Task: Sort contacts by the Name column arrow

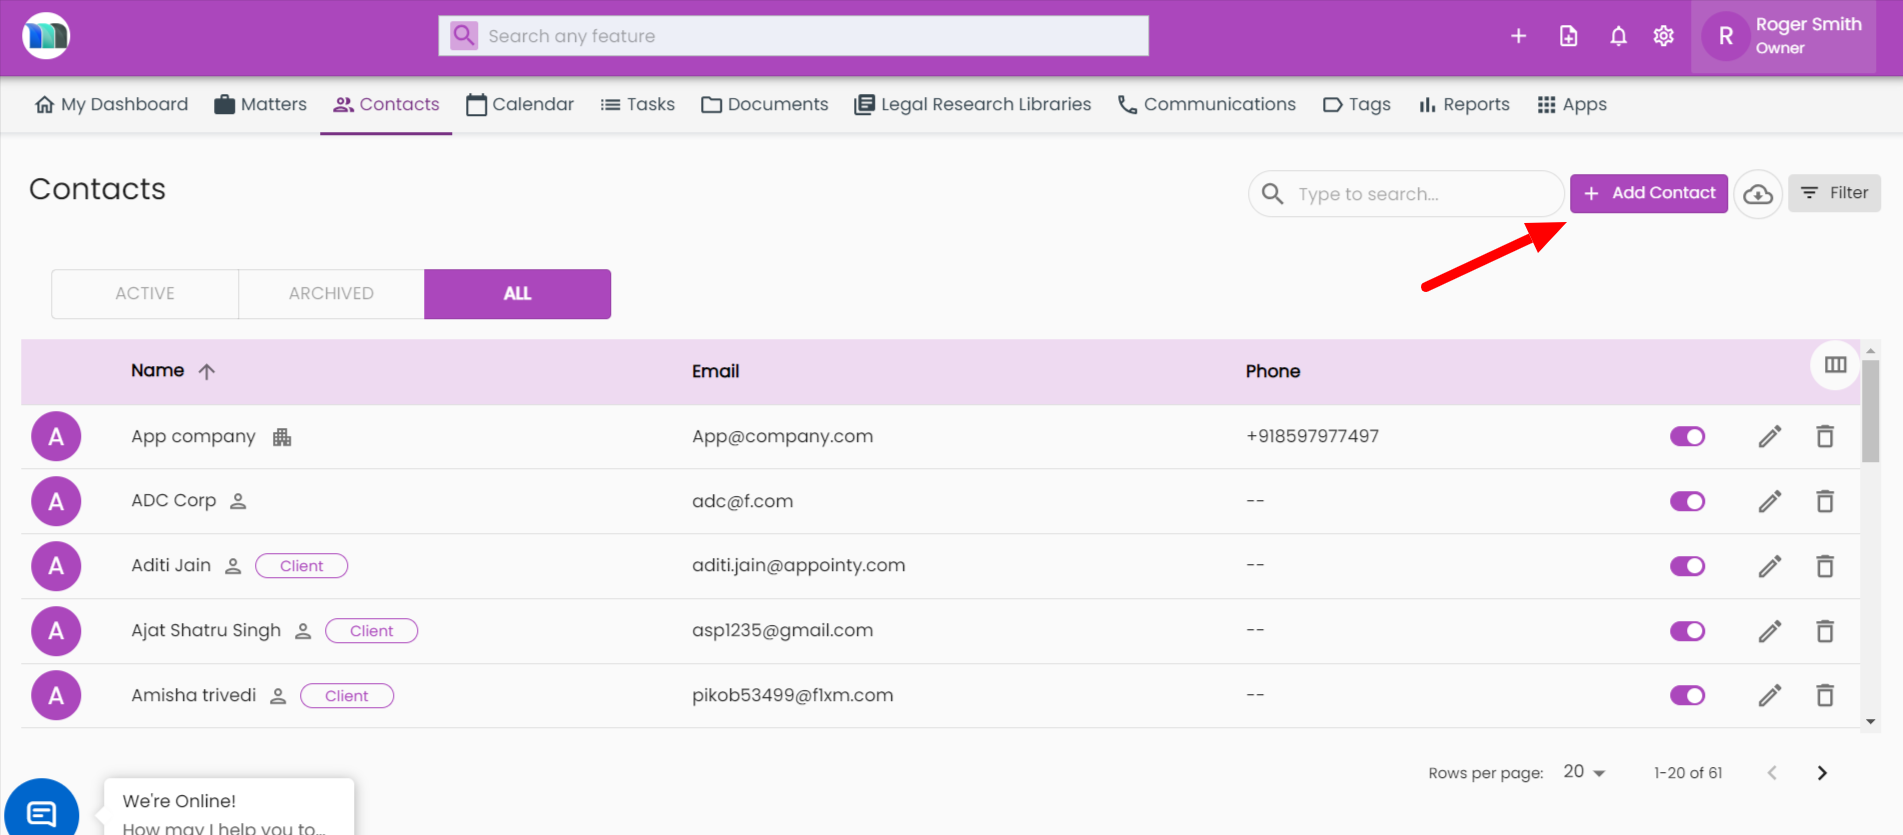Action: (x=207, y=371)
